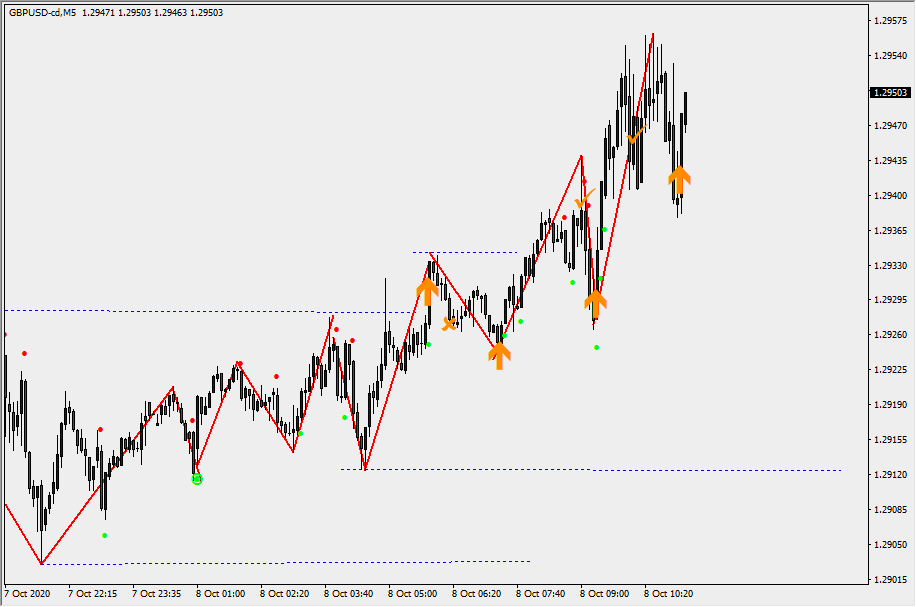Click the red zigzag line's lowest trough
The width and height of the screenshot is (916, 607).
coord(42,564)
